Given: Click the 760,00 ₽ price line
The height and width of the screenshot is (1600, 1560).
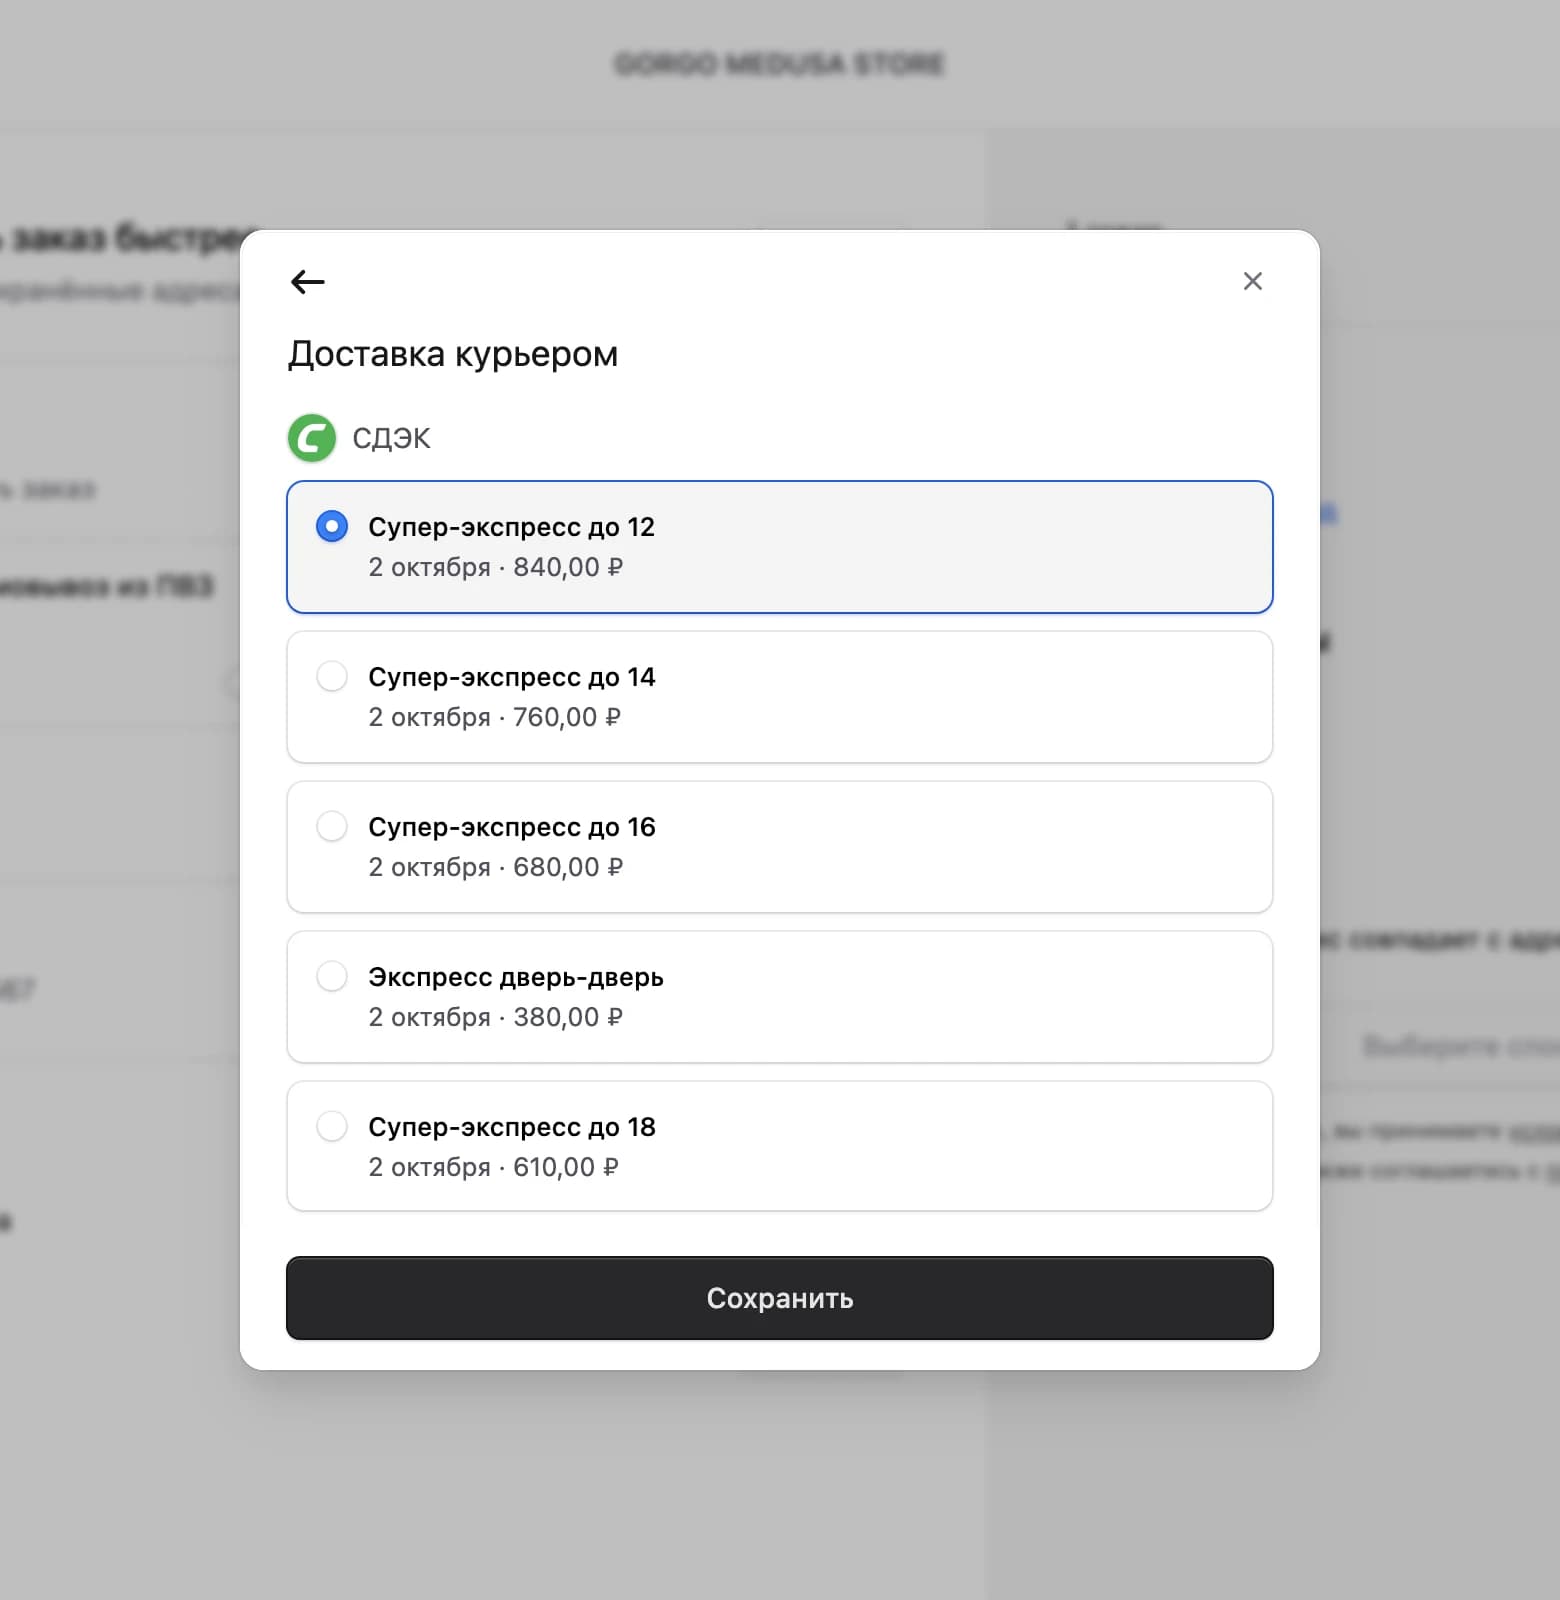Looking at the screenshot, I should tap(495, 717).
